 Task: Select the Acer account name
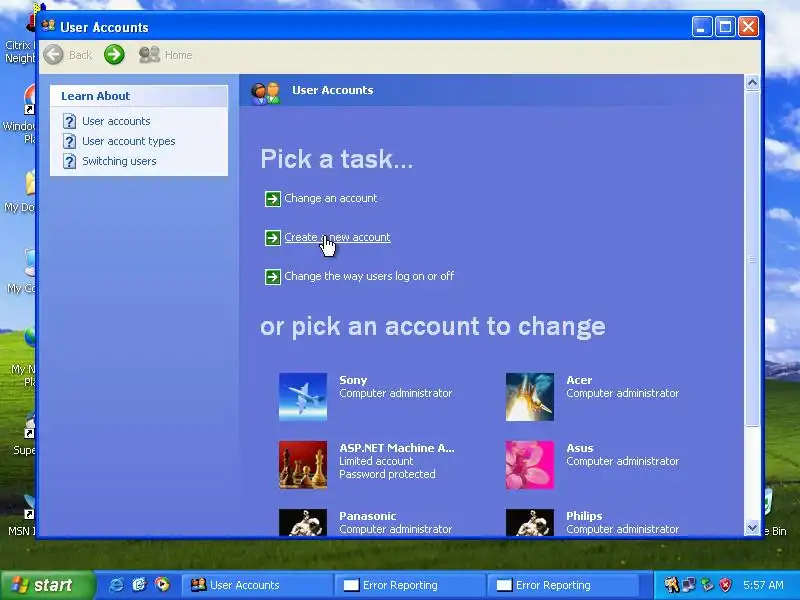[x=579, y=380]
